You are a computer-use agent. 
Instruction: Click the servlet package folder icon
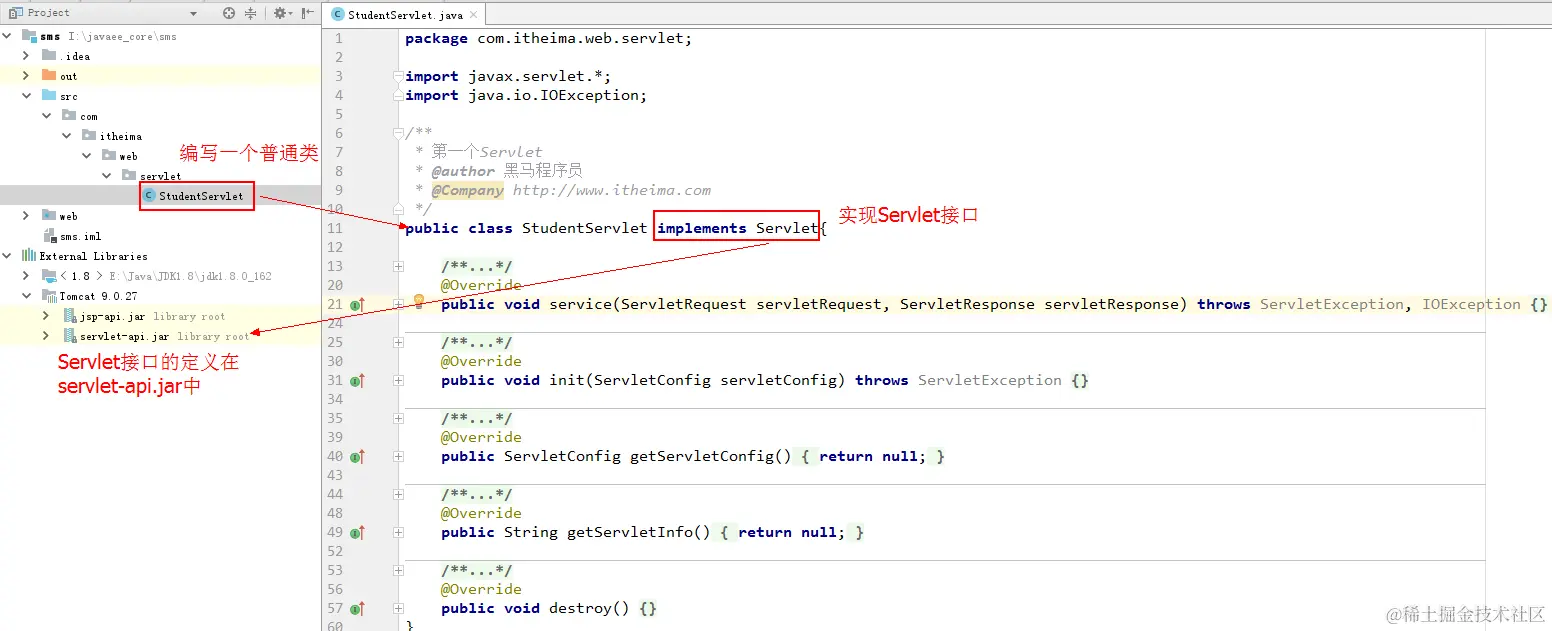click(129, 175)
